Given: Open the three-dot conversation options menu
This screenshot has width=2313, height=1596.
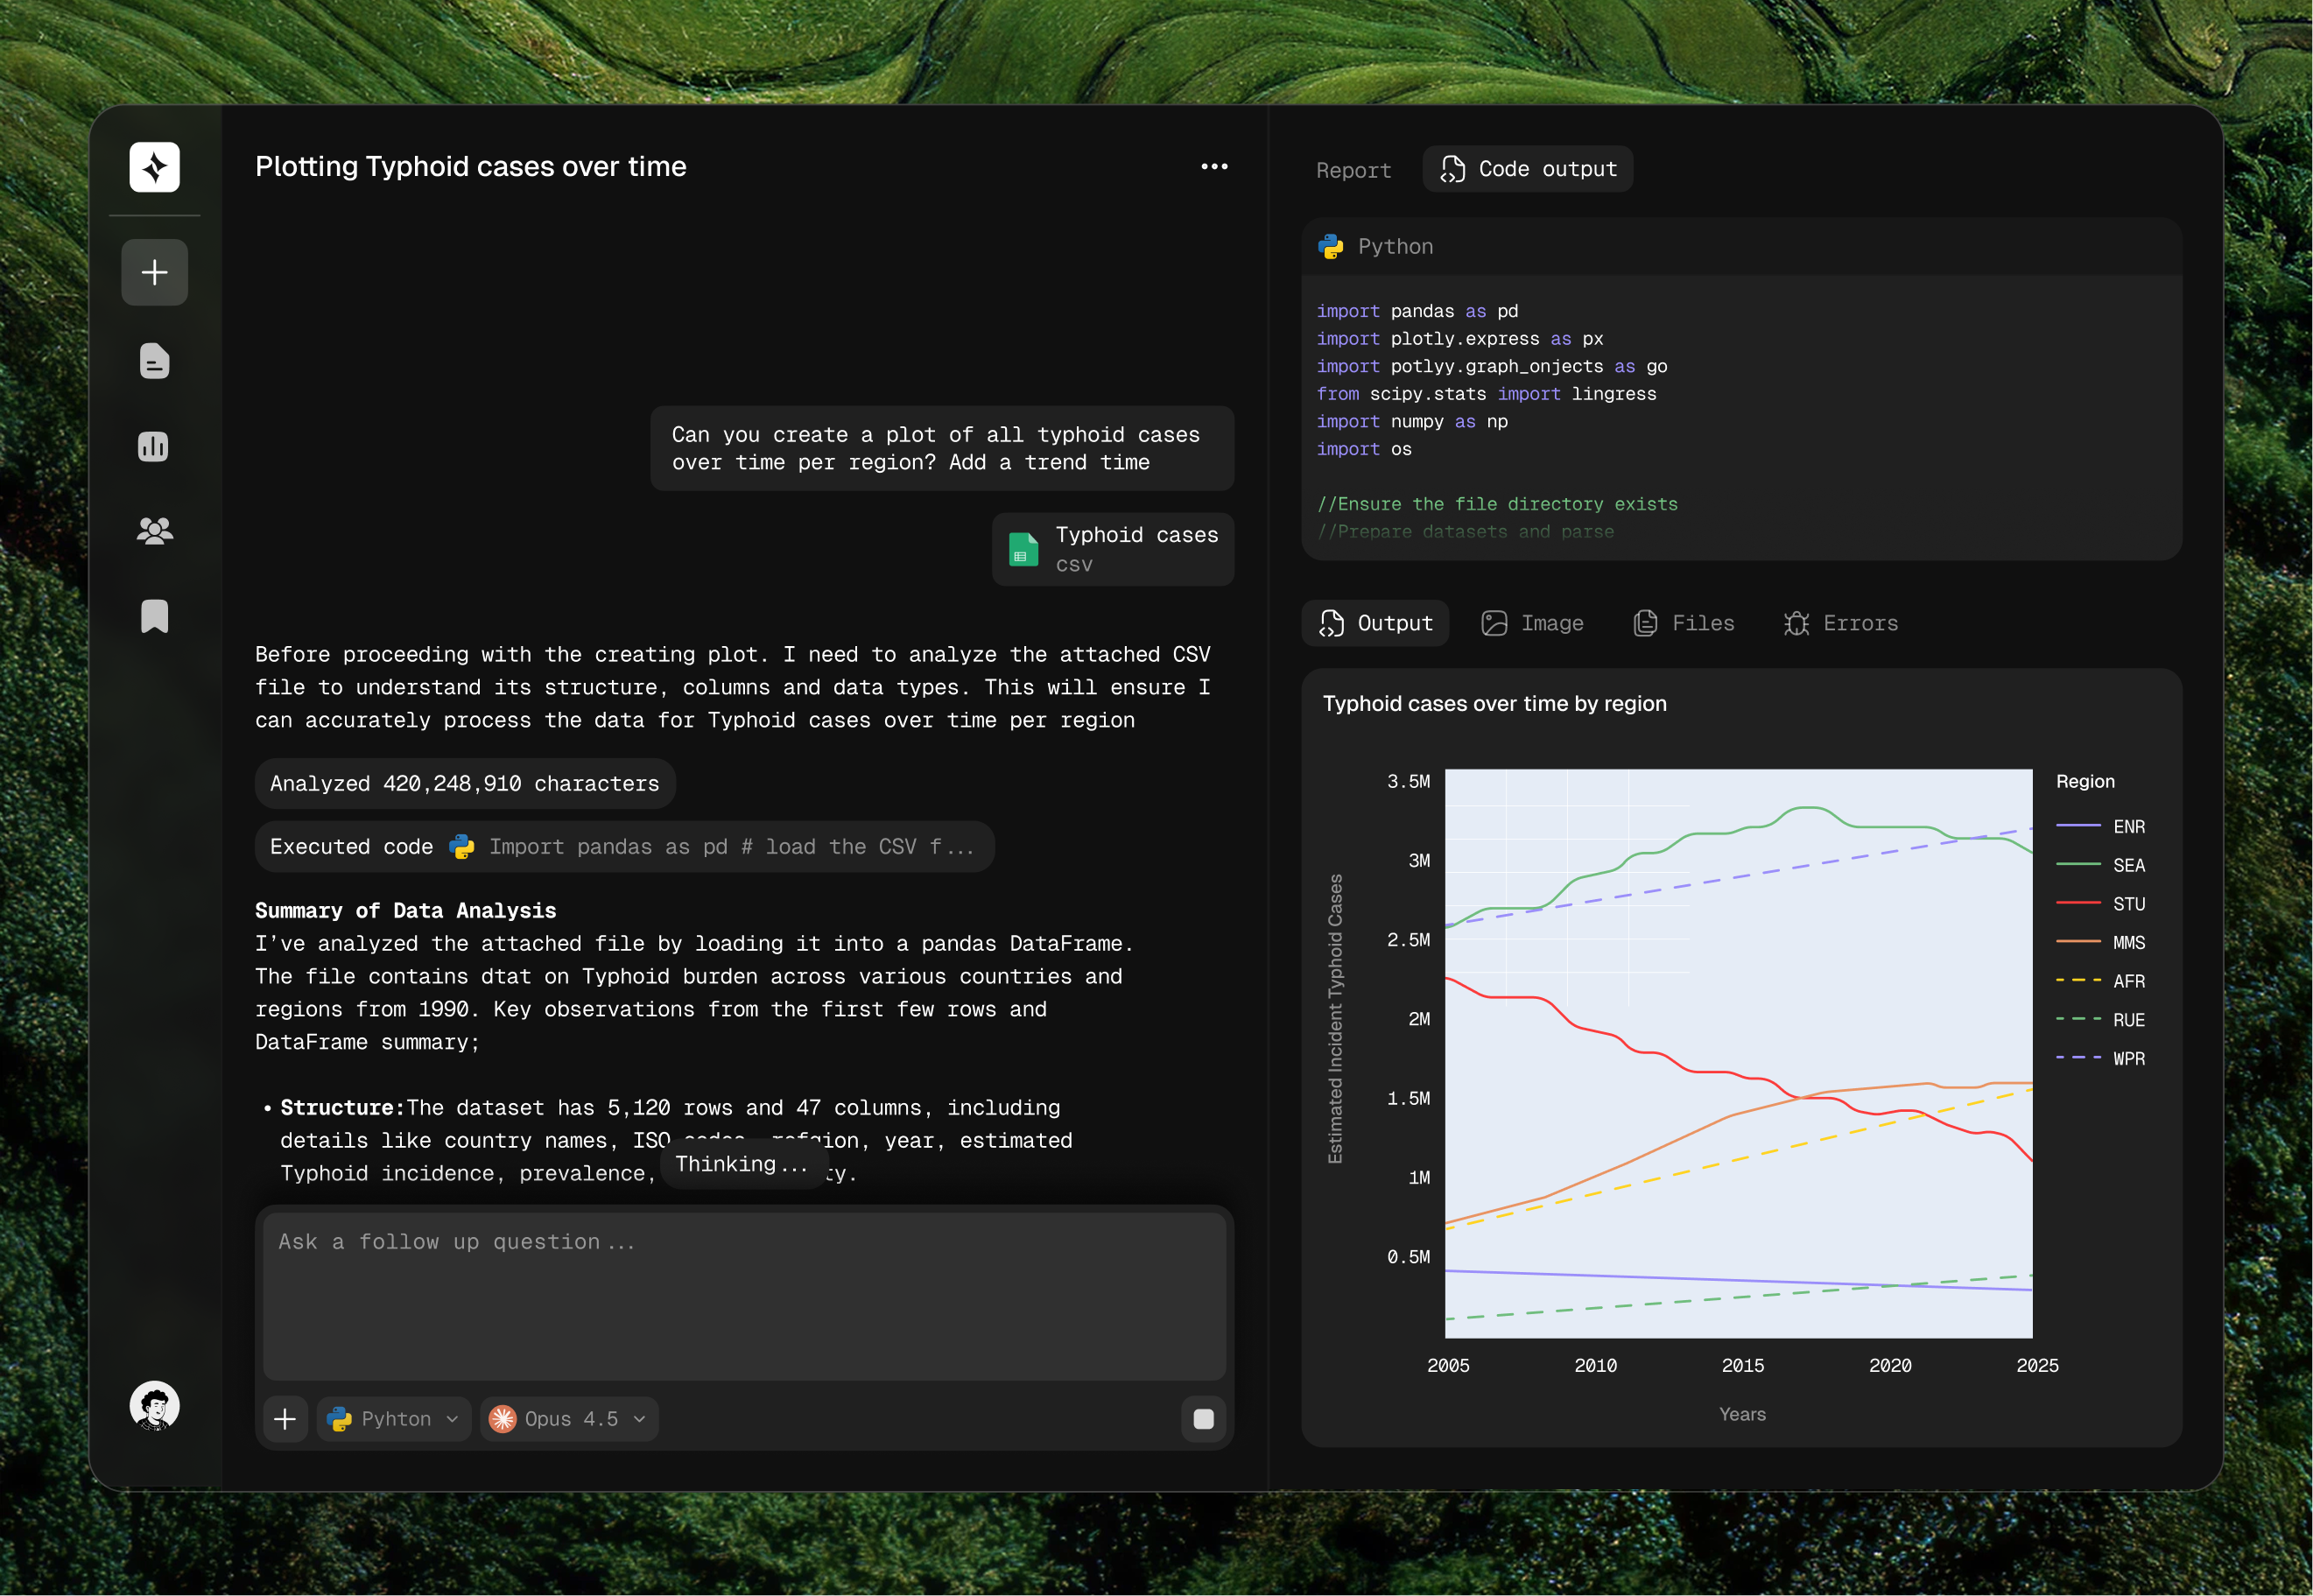Looking at the screenshot, I should coord(1214,167).
